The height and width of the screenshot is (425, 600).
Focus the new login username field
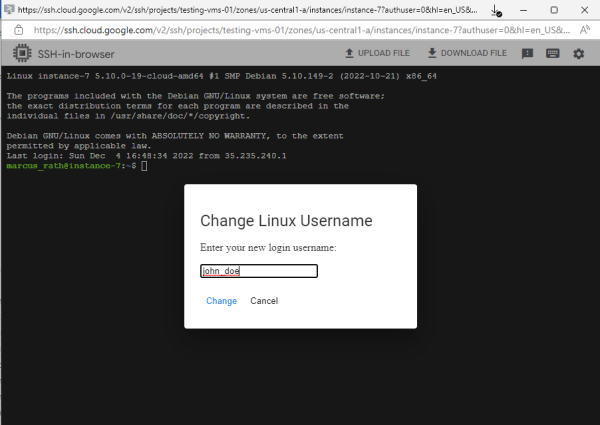coord(259,271)
